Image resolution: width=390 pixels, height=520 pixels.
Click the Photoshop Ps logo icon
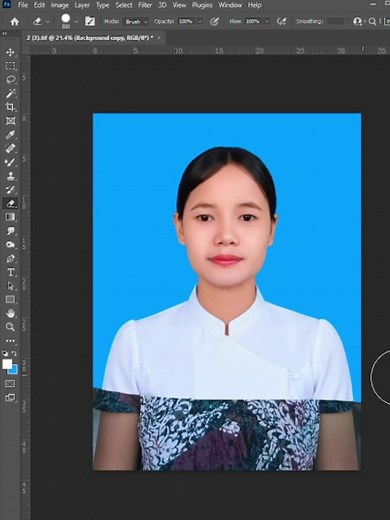click(x=7, y=4)
